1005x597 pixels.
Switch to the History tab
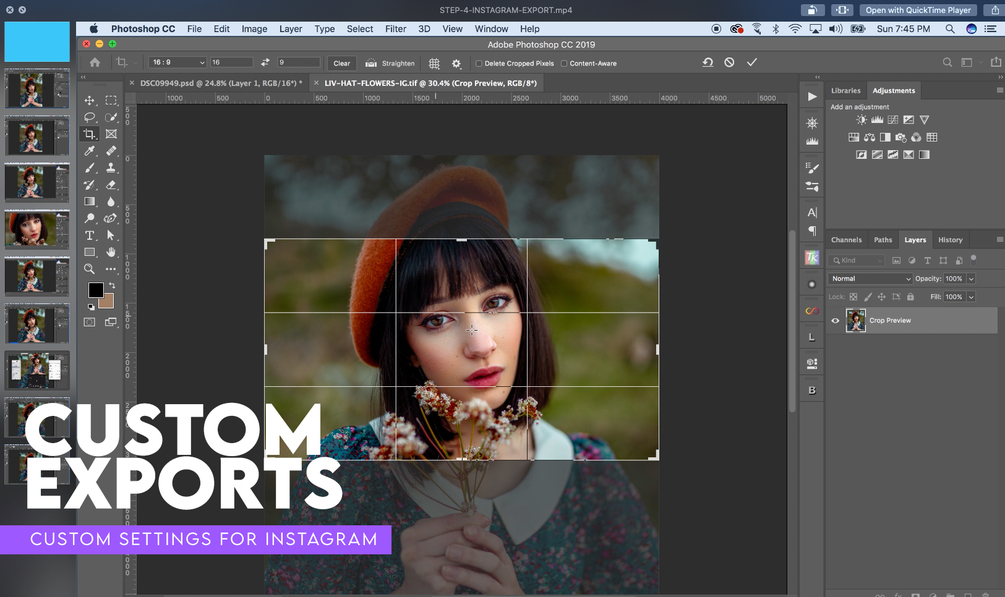(x=950, y=240)
